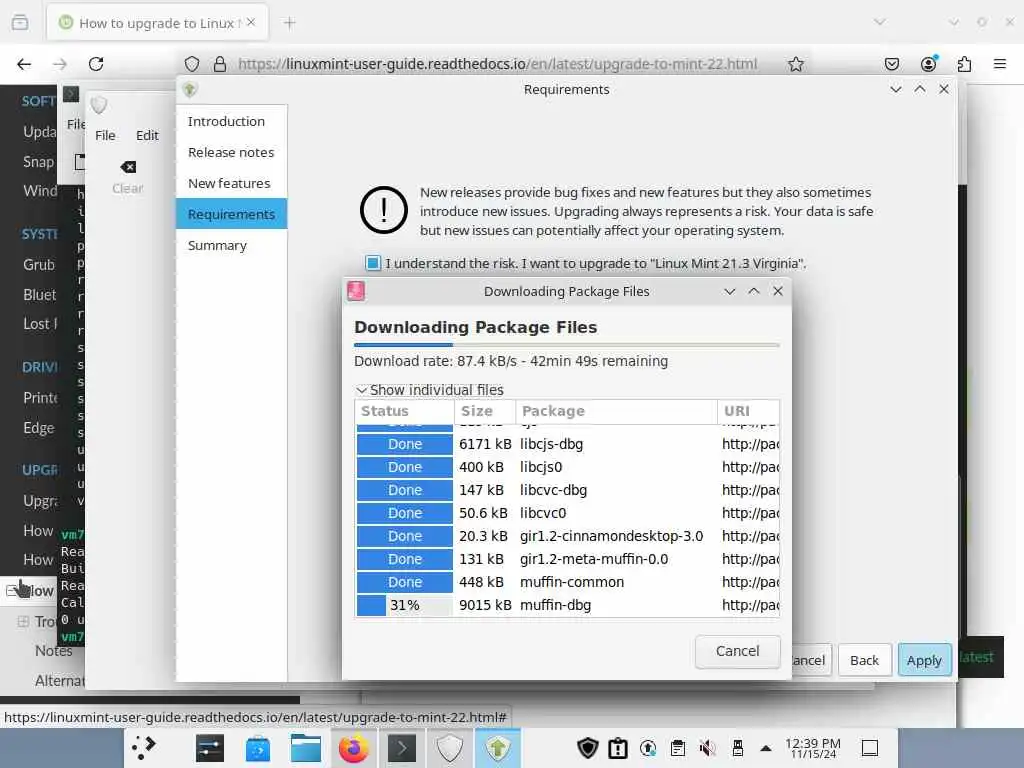This screenshot has width=1024, height=768.
Task: Click Apply in the Requirements window
Action: (924, 660)
